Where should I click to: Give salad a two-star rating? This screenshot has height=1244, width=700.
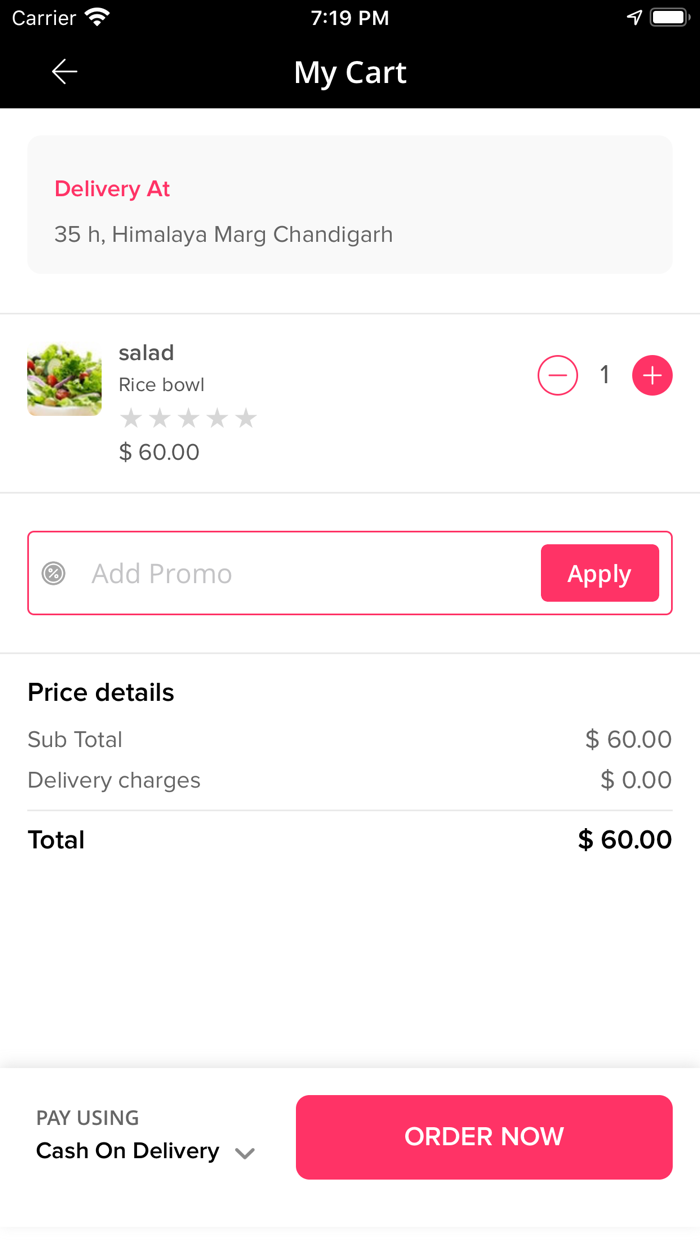tap(159, 418)
